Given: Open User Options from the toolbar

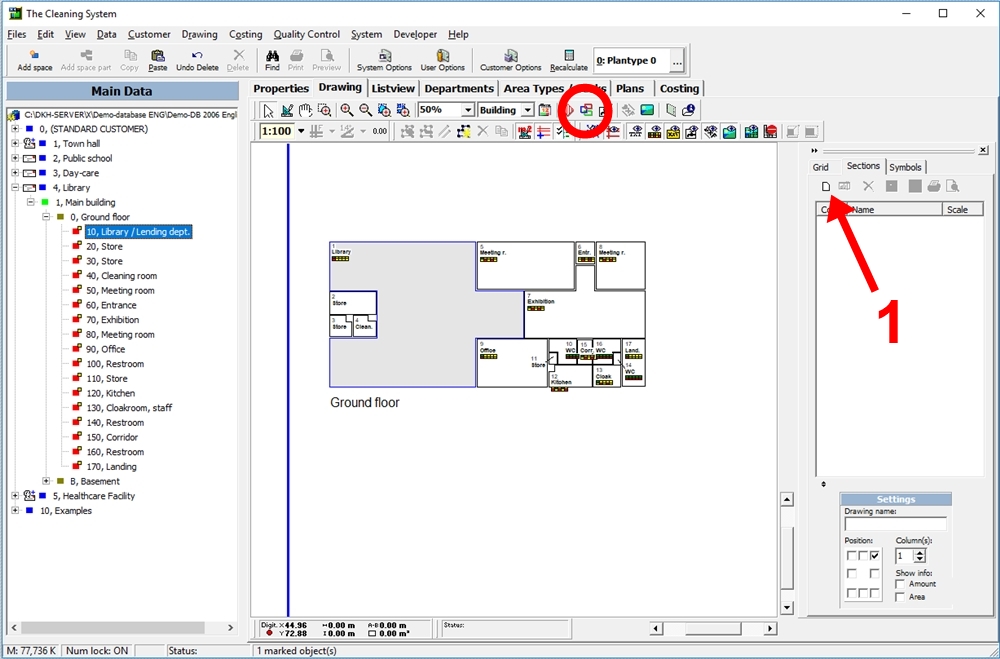Looking at the screenshot, I should pos(443,61).
